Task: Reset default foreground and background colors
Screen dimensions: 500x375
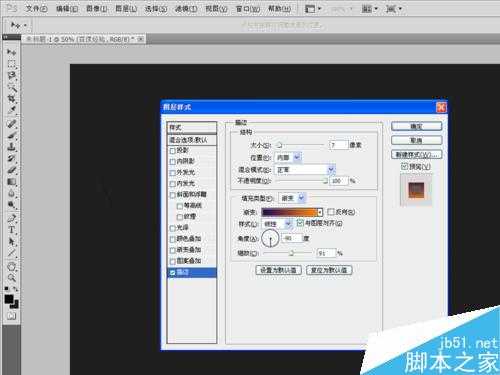Action: tap(7, 289)
